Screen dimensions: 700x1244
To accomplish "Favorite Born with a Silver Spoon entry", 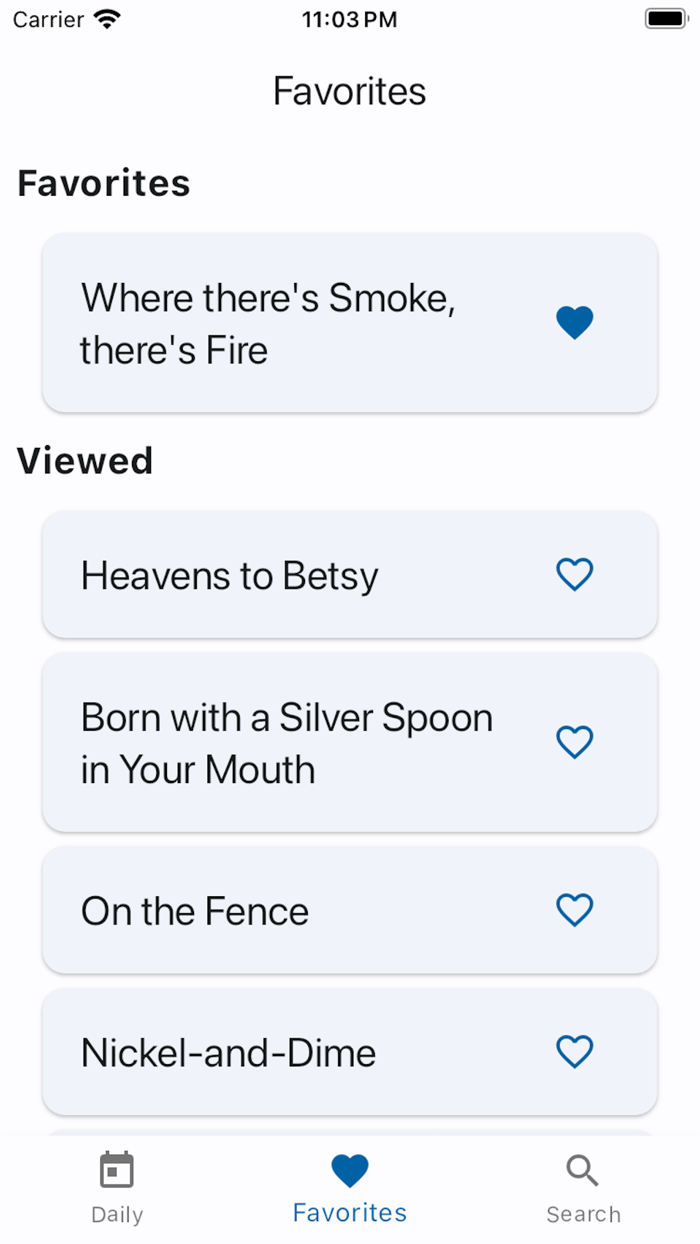I will click(574, 743).
